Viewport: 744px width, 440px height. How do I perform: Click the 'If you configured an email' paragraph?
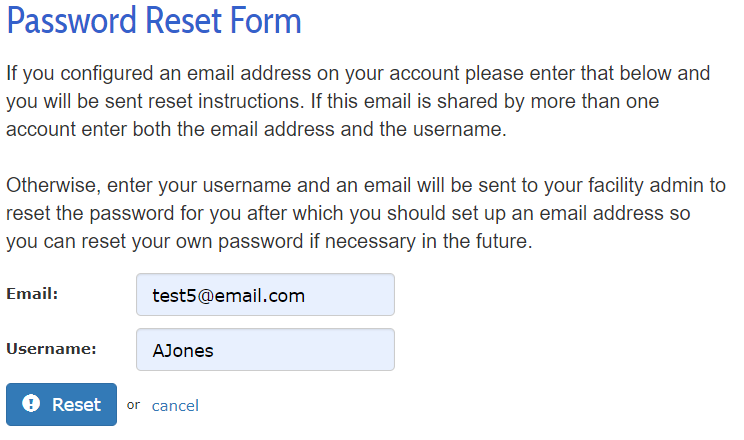[358, 101]
